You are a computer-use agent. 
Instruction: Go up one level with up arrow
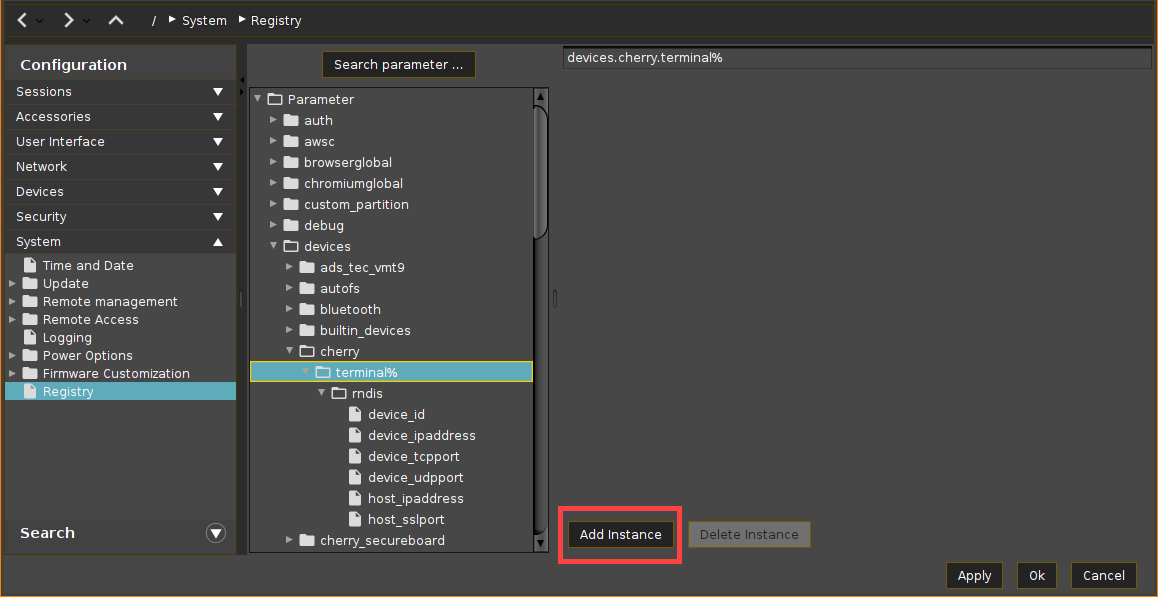(x=116, y=20)
